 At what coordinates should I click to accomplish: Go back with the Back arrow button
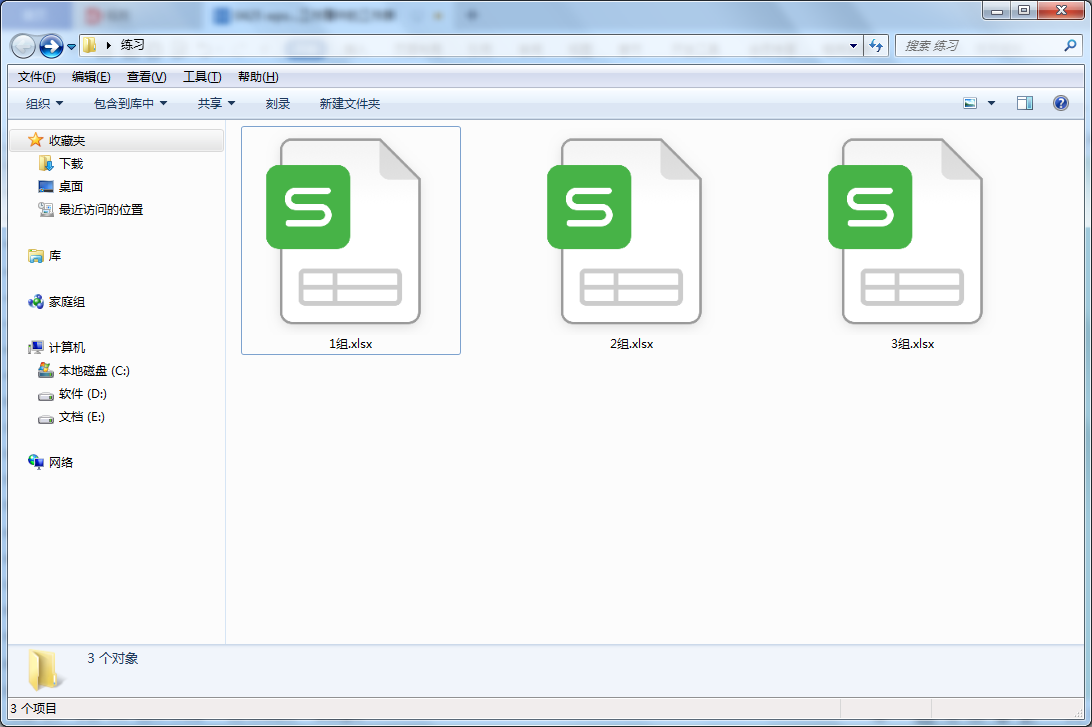[x=23, y=46]
